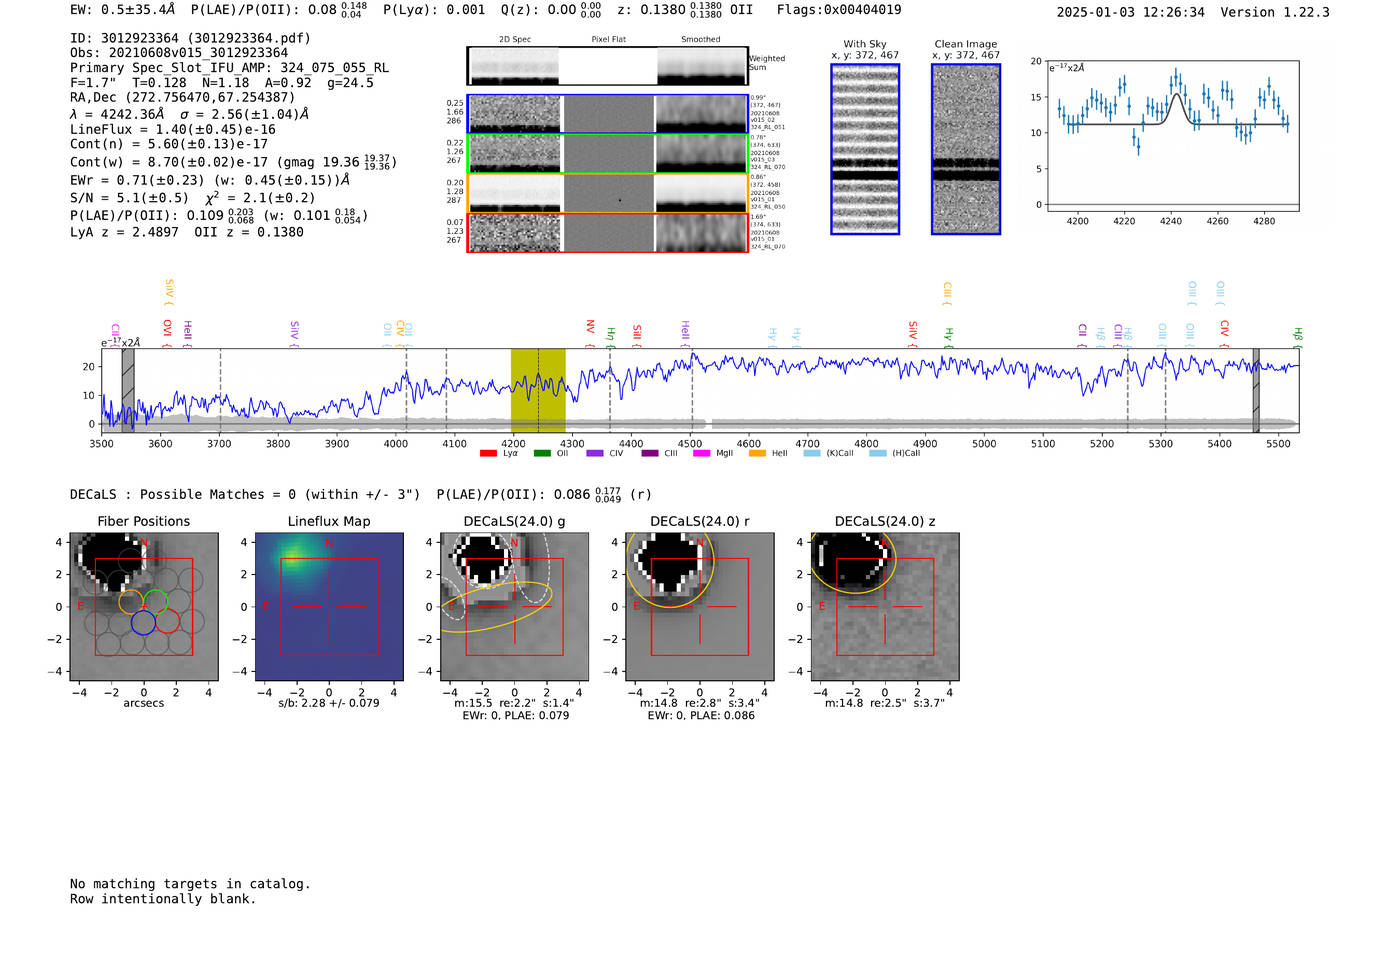Viewport: 1400px width, 953px height.
Task: Click the green Hβ label at spectrum end
Action: tap(1297, 335)
